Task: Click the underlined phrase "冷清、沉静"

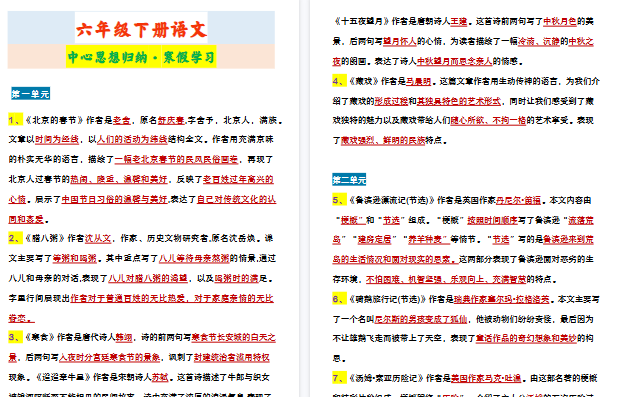Action: (539, 41)
